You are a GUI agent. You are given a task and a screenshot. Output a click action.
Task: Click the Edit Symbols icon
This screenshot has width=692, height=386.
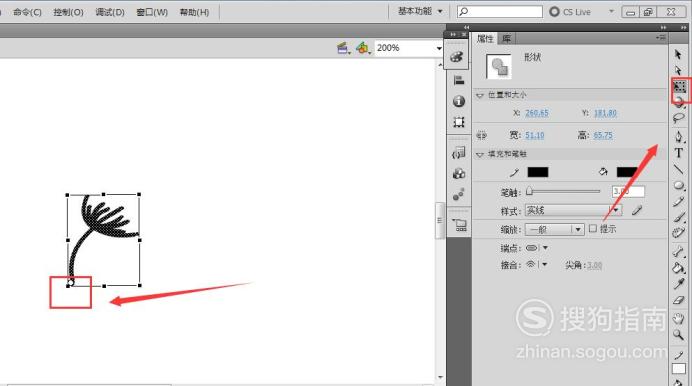pyautogui.click(x=363, y=48)
